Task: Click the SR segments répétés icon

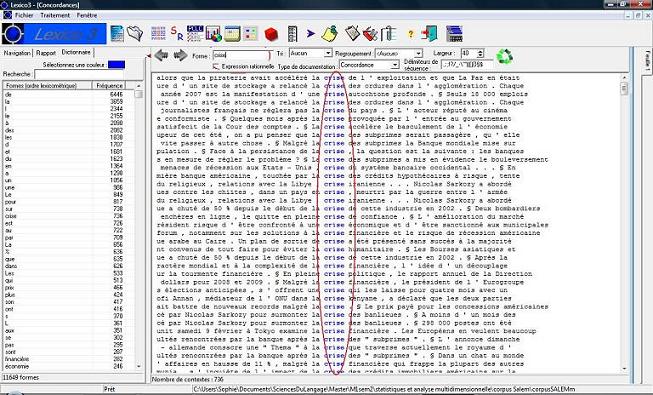Action: click(177, 33)
